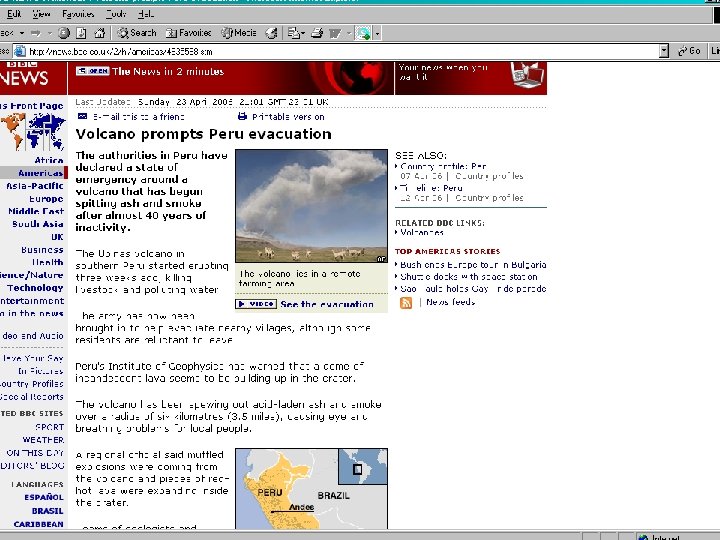The image size is (720, 540).
Task: Open the Favorites pane
Action: point(188,33)
